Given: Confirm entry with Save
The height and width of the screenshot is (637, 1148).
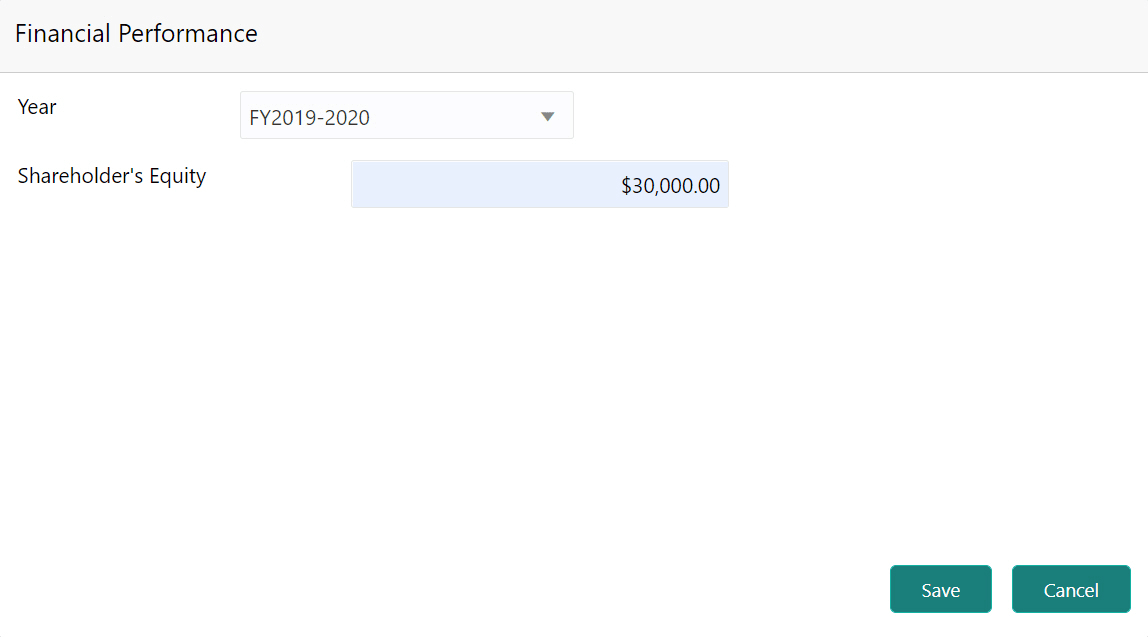Looking at the screenshot, I should (x=940, y=590).
